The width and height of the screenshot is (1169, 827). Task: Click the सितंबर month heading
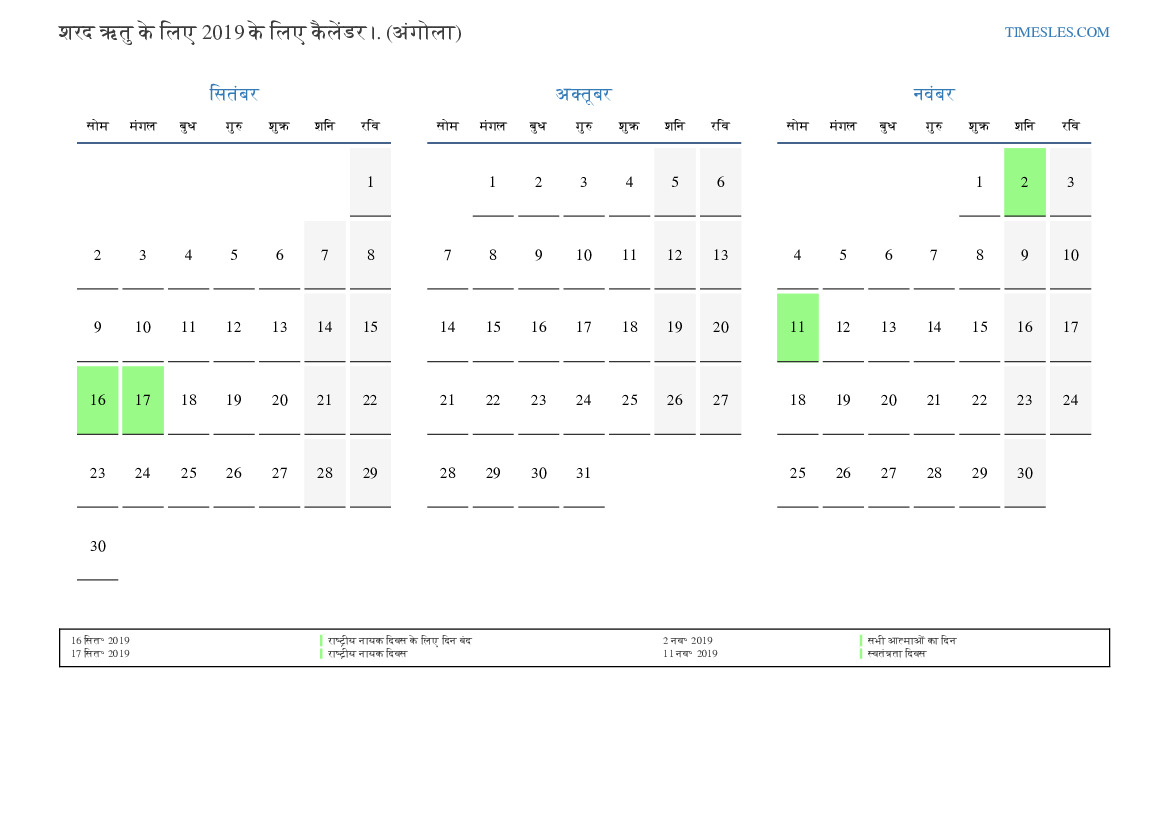[x=233, y=94]
